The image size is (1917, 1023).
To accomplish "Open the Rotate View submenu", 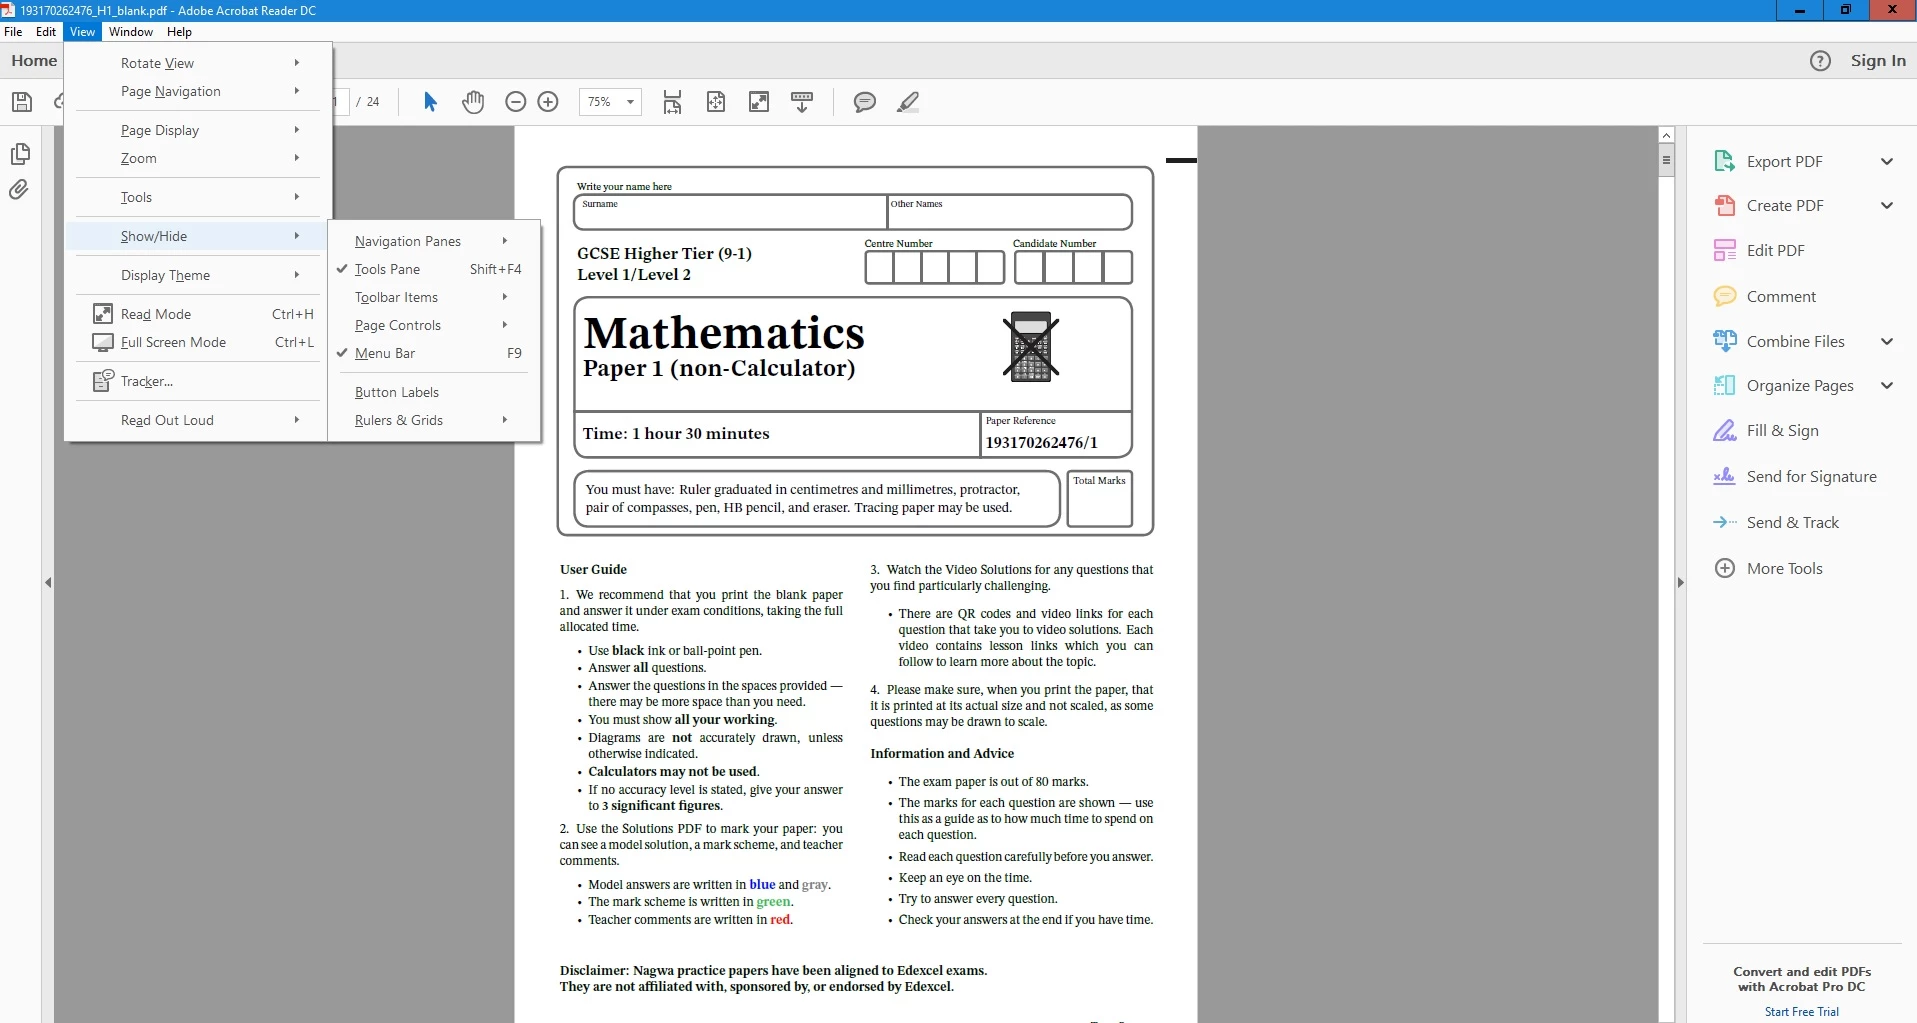I will [x=197, y=63].
